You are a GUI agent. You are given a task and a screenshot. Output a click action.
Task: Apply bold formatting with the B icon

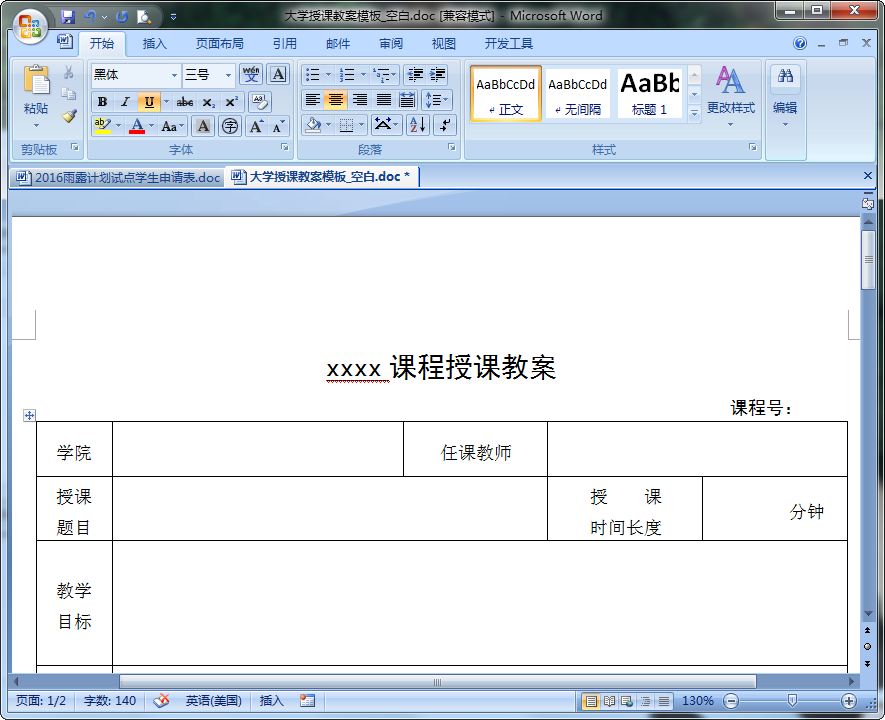(x=101, y=101)
